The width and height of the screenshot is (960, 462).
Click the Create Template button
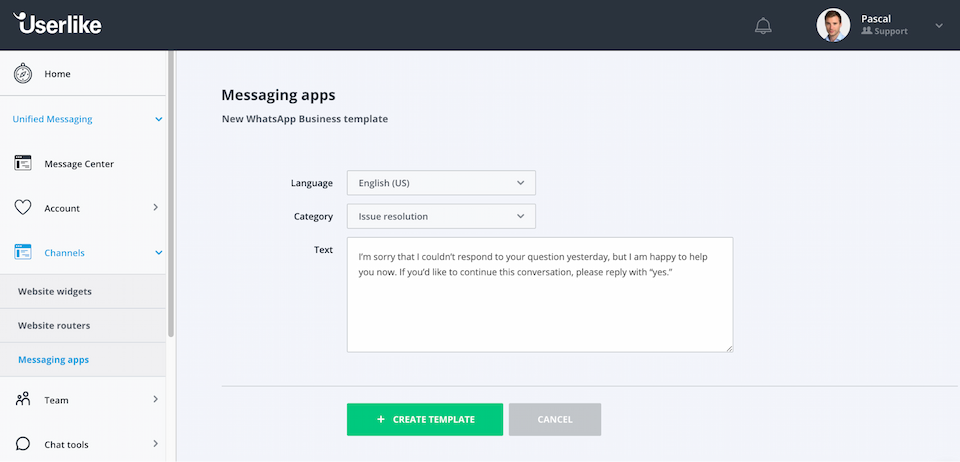pos(425,419)
